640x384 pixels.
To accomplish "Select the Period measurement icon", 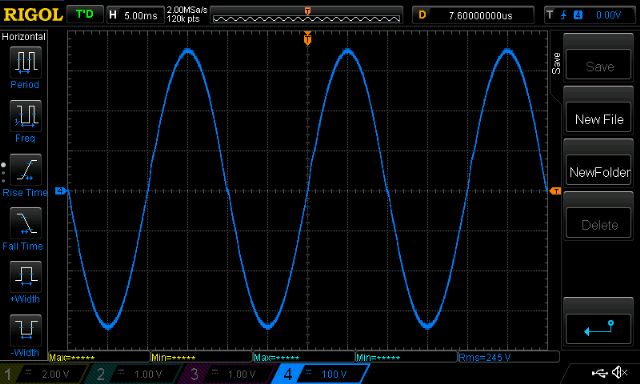I will [x=25, y=62].
